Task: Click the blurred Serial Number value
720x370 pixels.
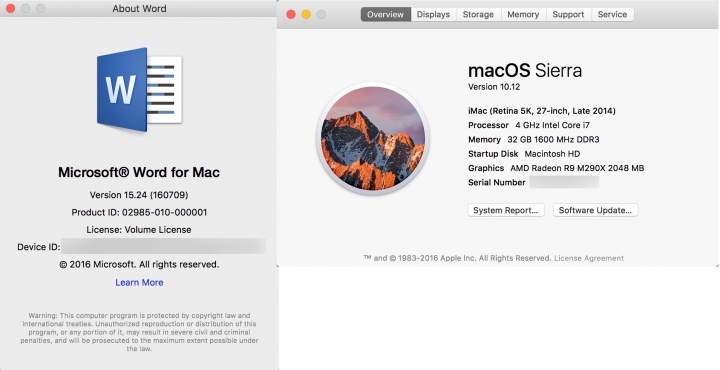Action: tap(564, 182)
